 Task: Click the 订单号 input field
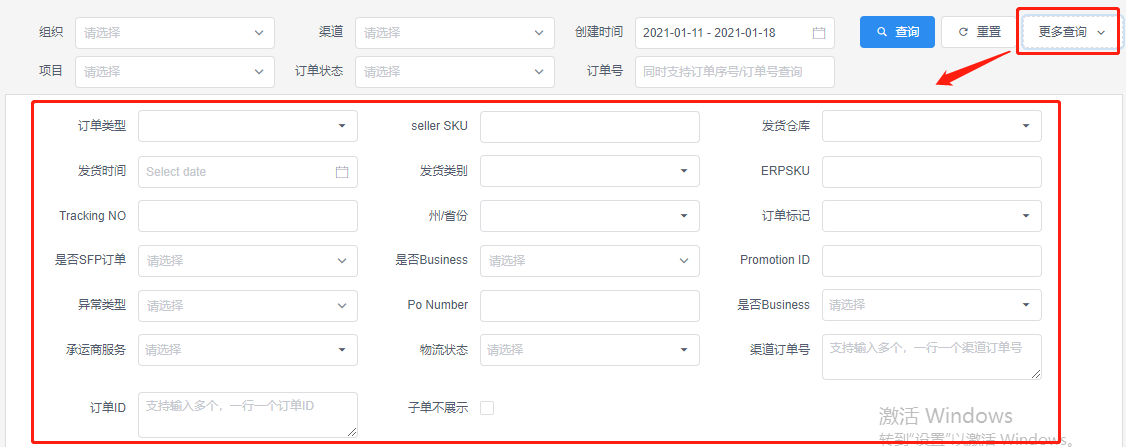coord(735,72)
